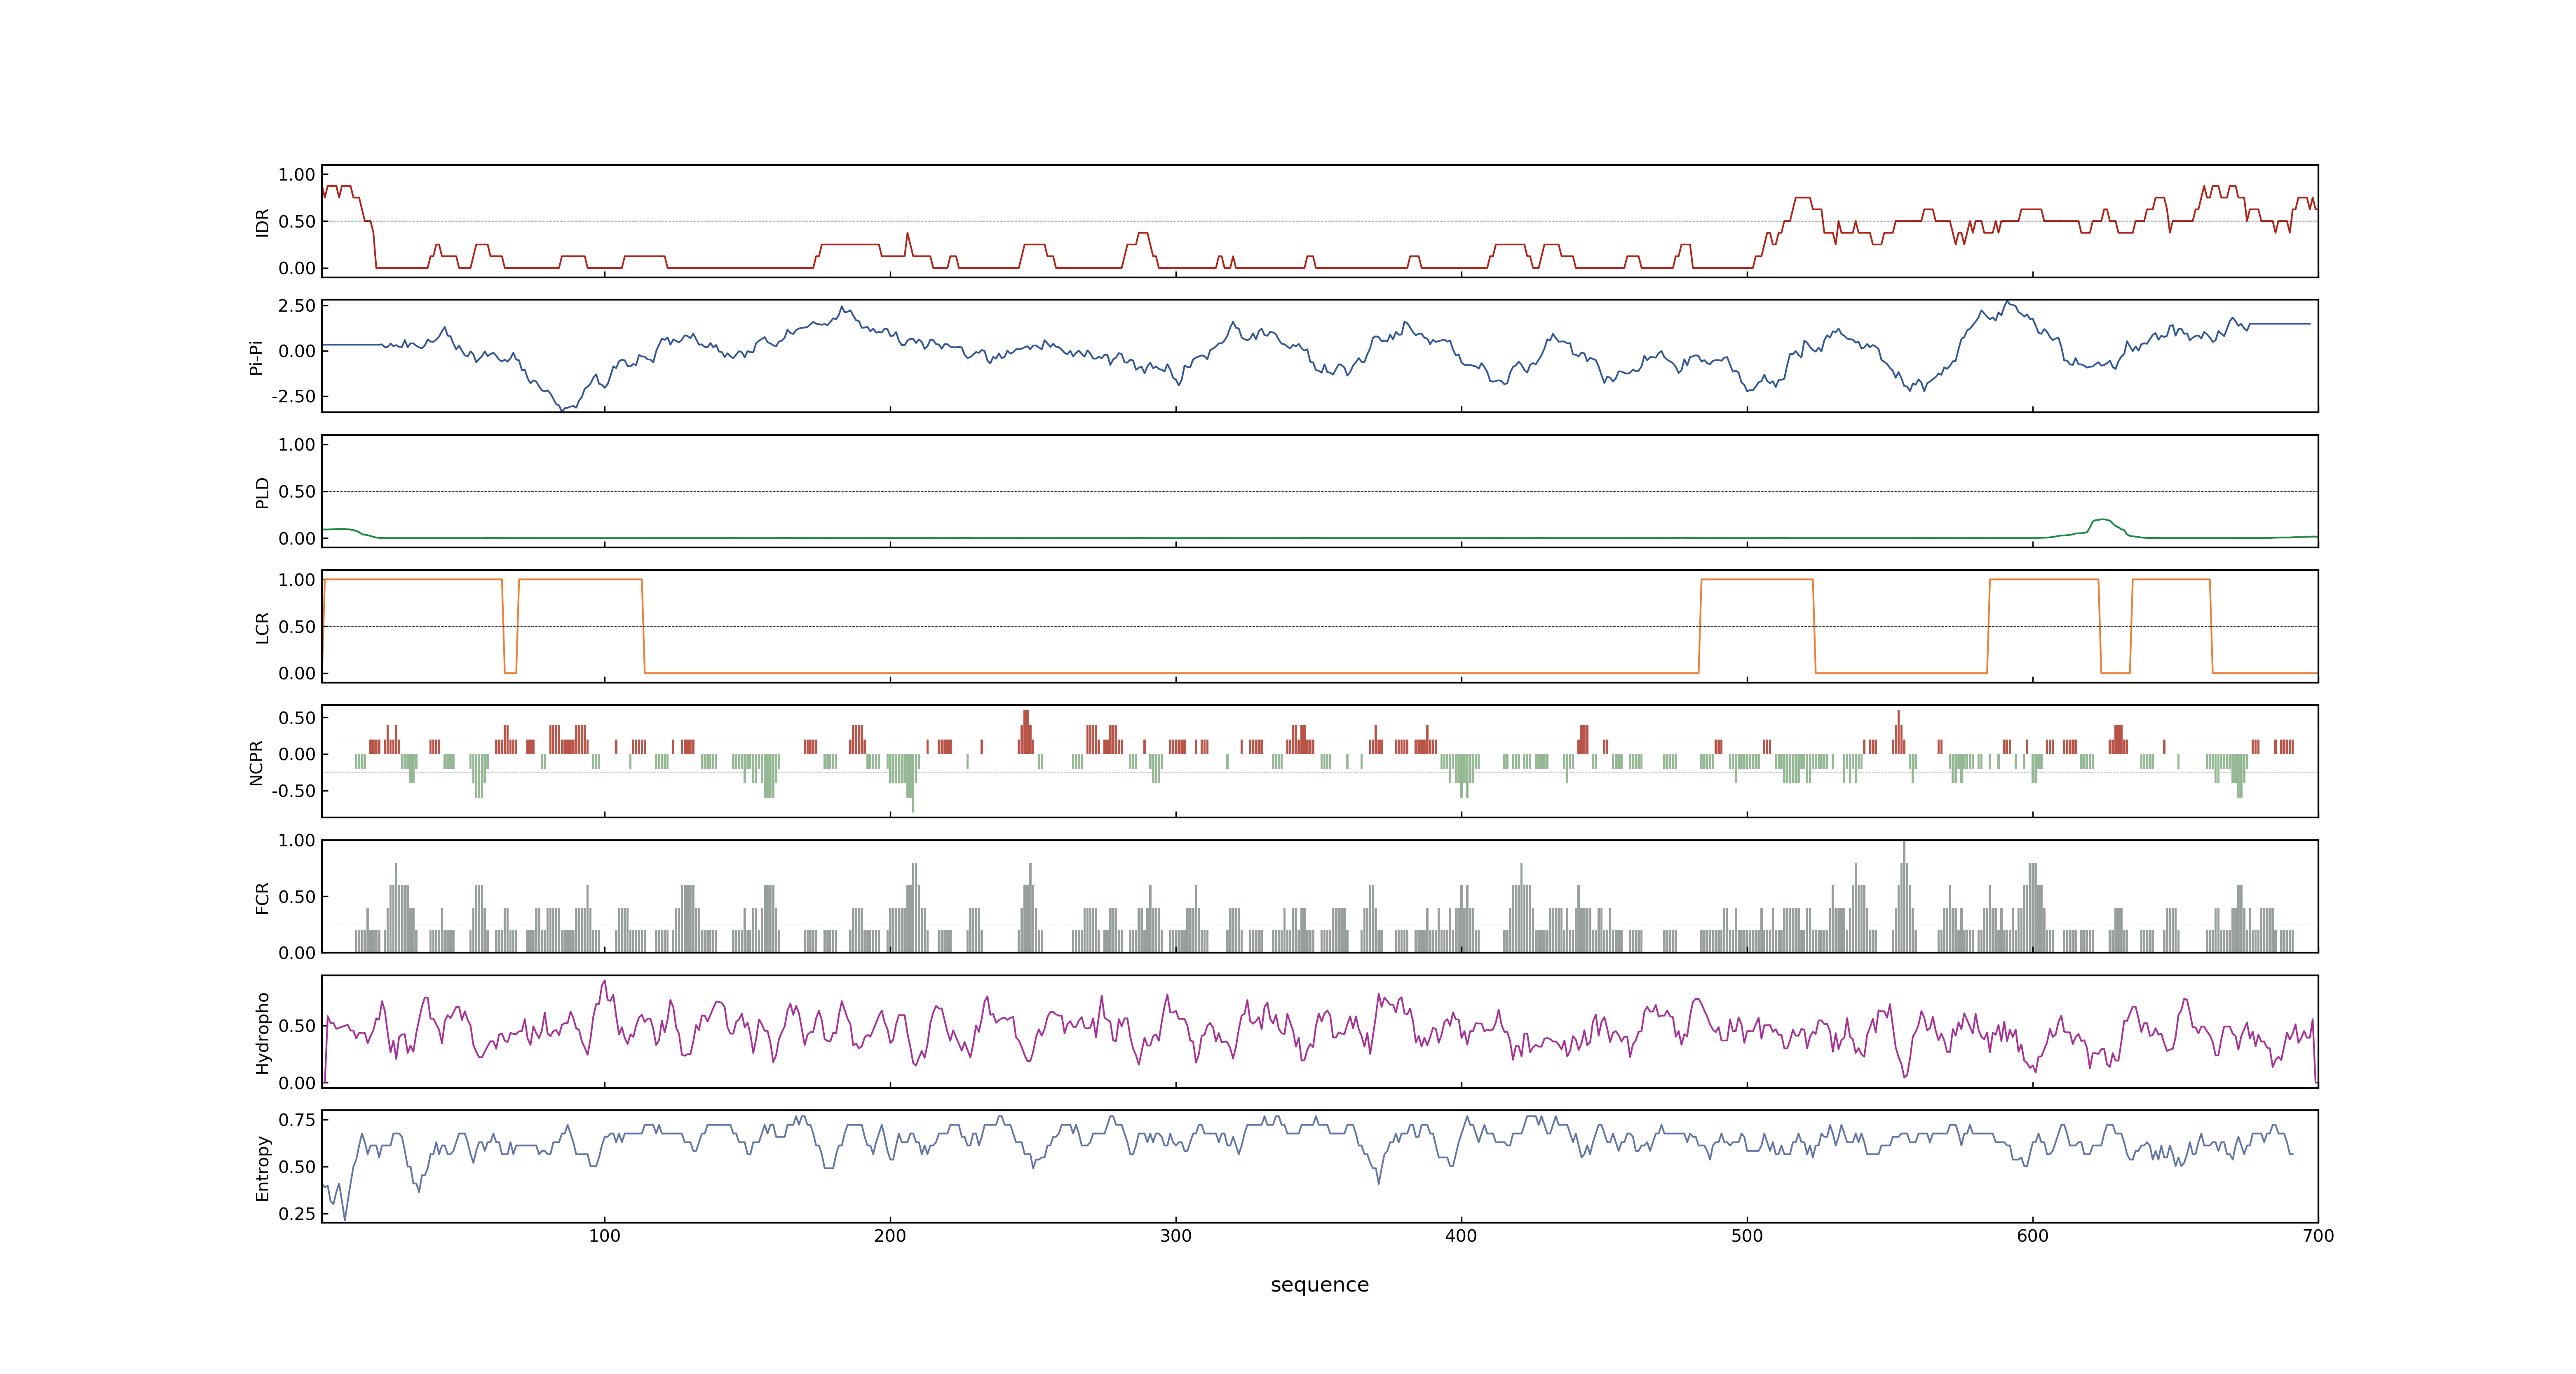
Task: Click the 0.50 tick of the NCPR panel
Action: [x=297, y=718]
